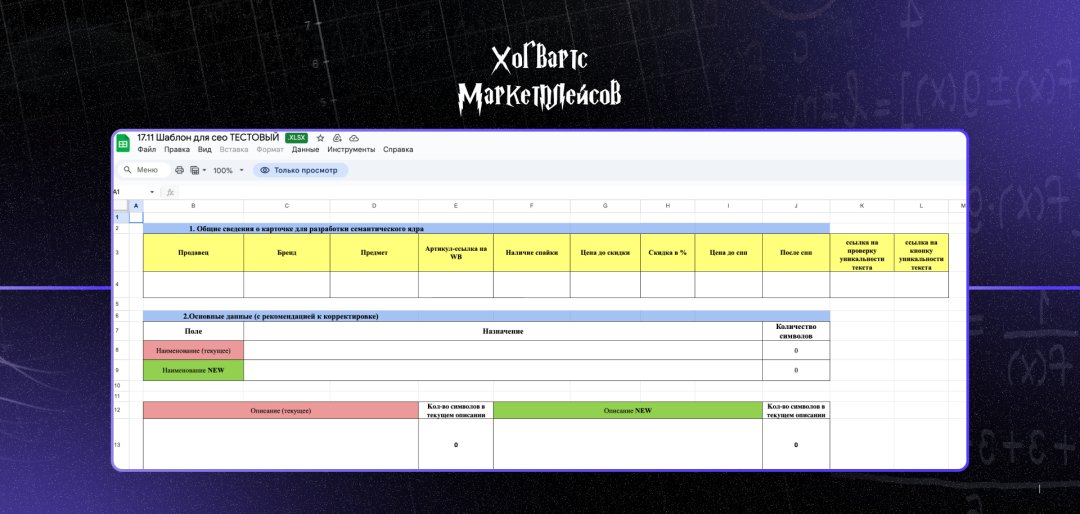Click the print icon in toolbar
This screenshot has height=514, width=1080.
pyautogui.click(x=180, y=170)
